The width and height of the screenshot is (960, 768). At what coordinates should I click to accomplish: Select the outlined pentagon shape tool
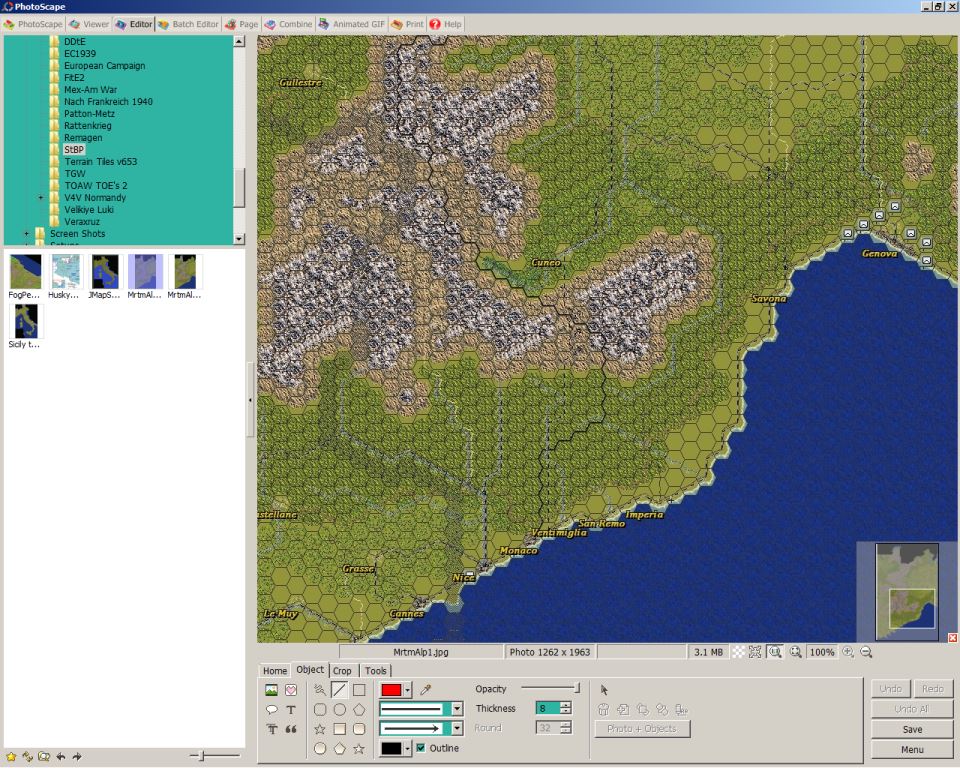click(x=359, y=709)
